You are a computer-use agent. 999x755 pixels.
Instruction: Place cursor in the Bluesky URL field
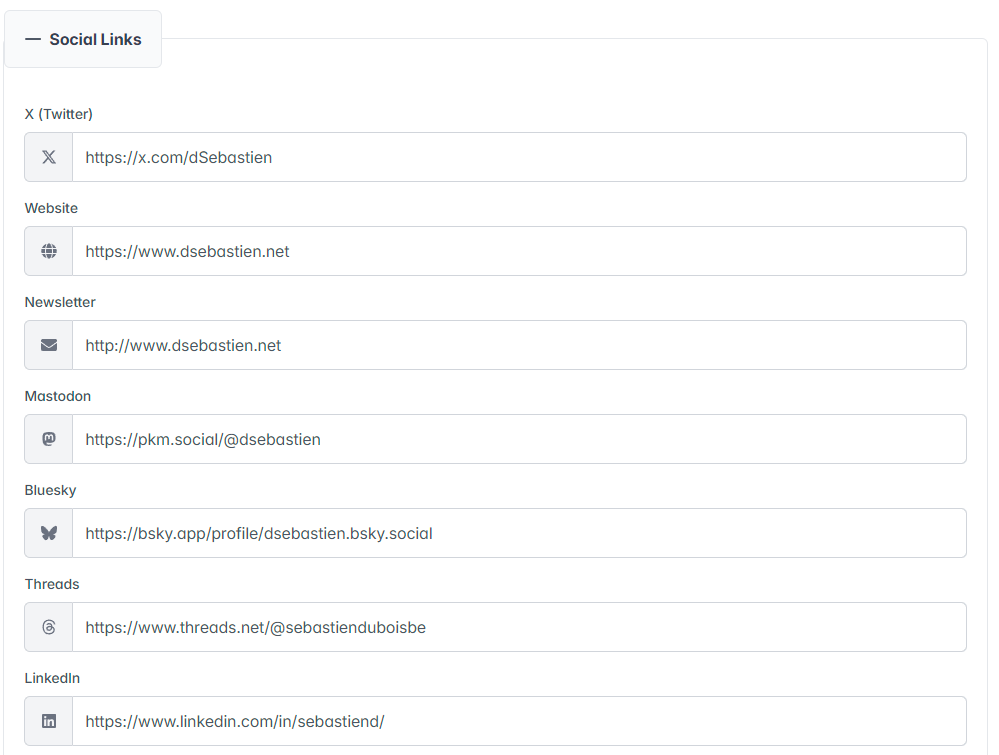pos(518,533)
